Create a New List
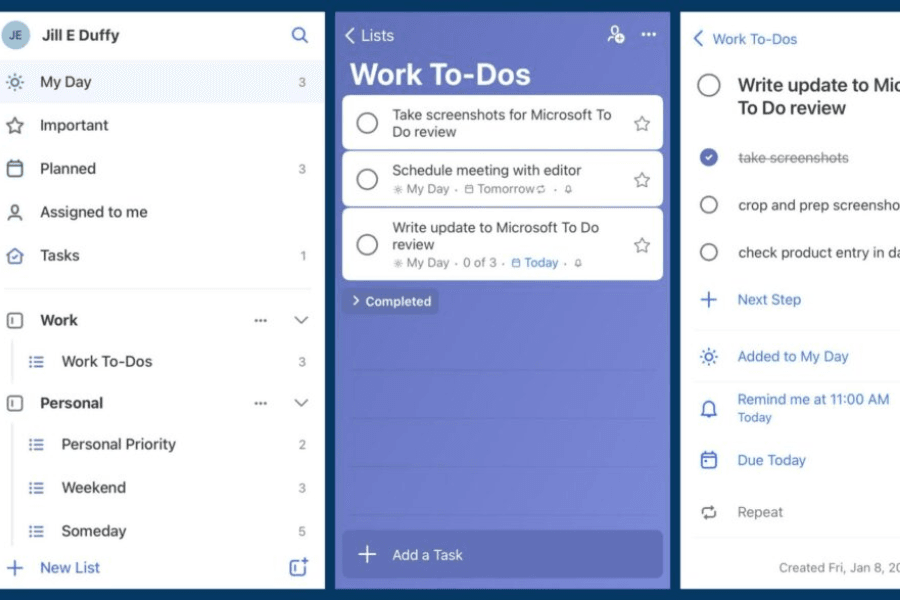 (69, 567)
